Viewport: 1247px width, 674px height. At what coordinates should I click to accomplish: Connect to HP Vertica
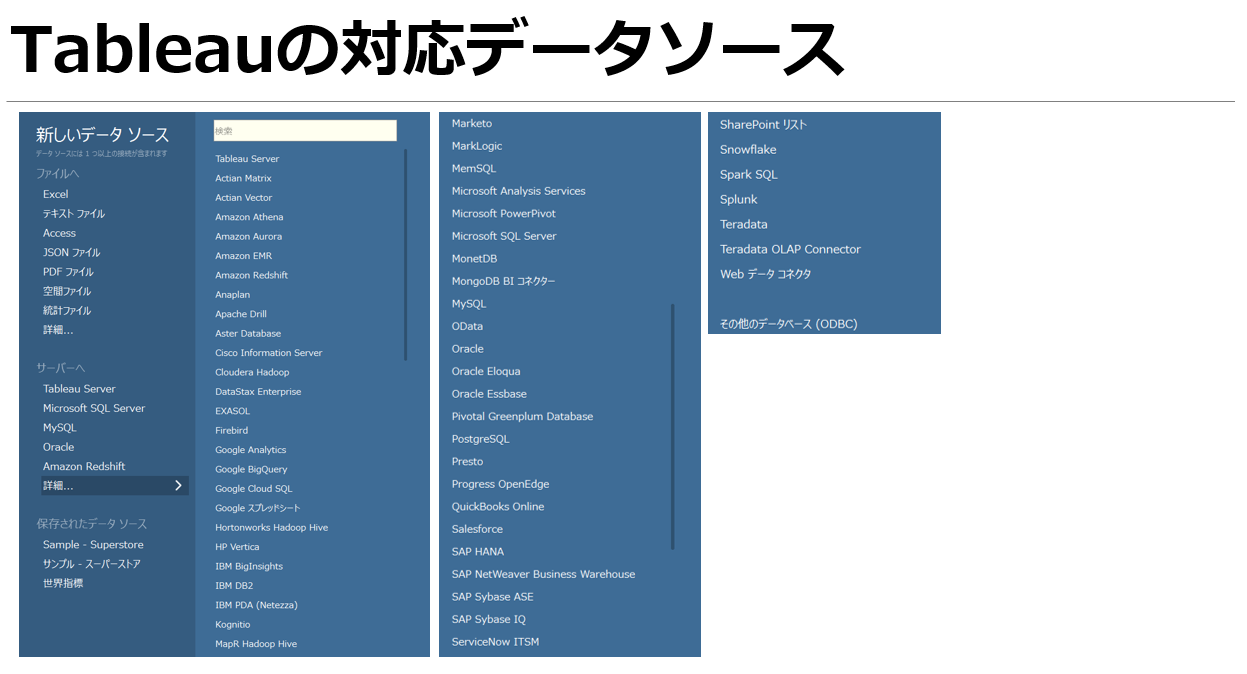tap(237, 547)
